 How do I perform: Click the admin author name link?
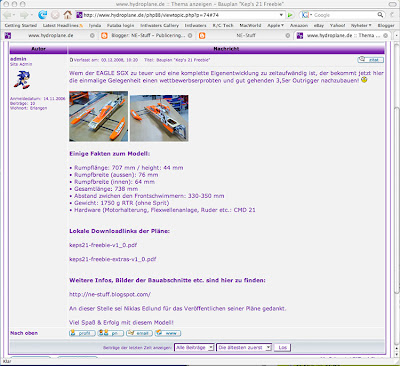(x=18, y=59)
